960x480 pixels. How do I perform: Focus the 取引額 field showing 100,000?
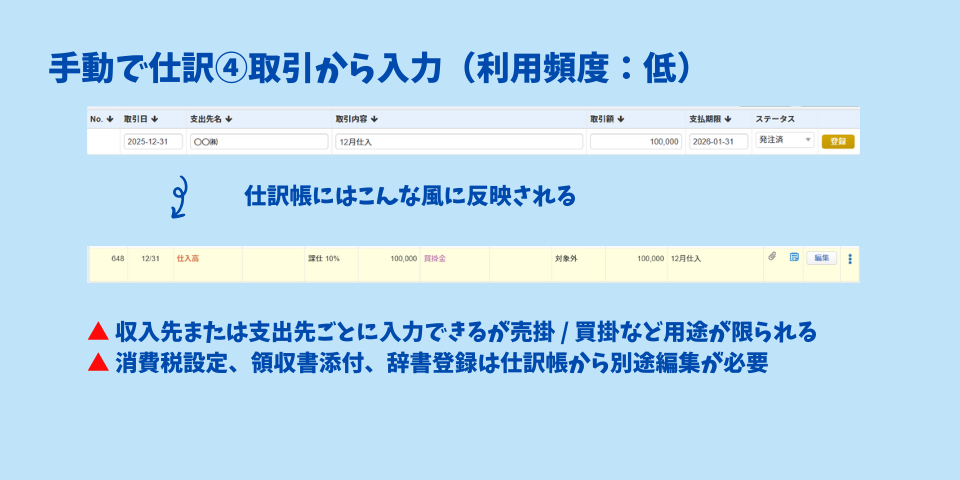636,141
